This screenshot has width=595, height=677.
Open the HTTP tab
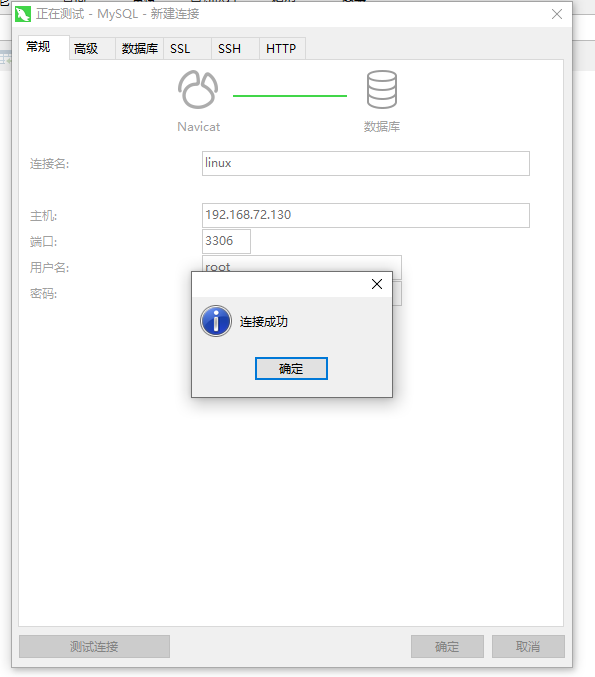click(282, 48)
